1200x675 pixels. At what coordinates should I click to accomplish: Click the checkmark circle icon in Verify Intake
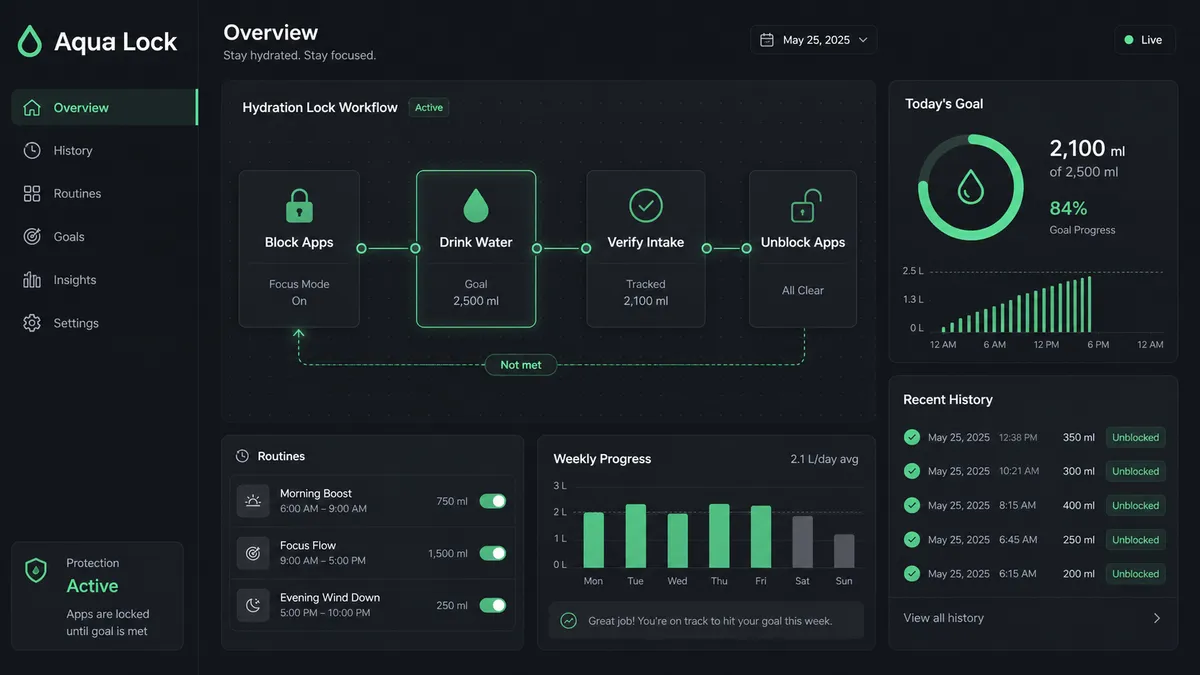click(x=646, y=205)
